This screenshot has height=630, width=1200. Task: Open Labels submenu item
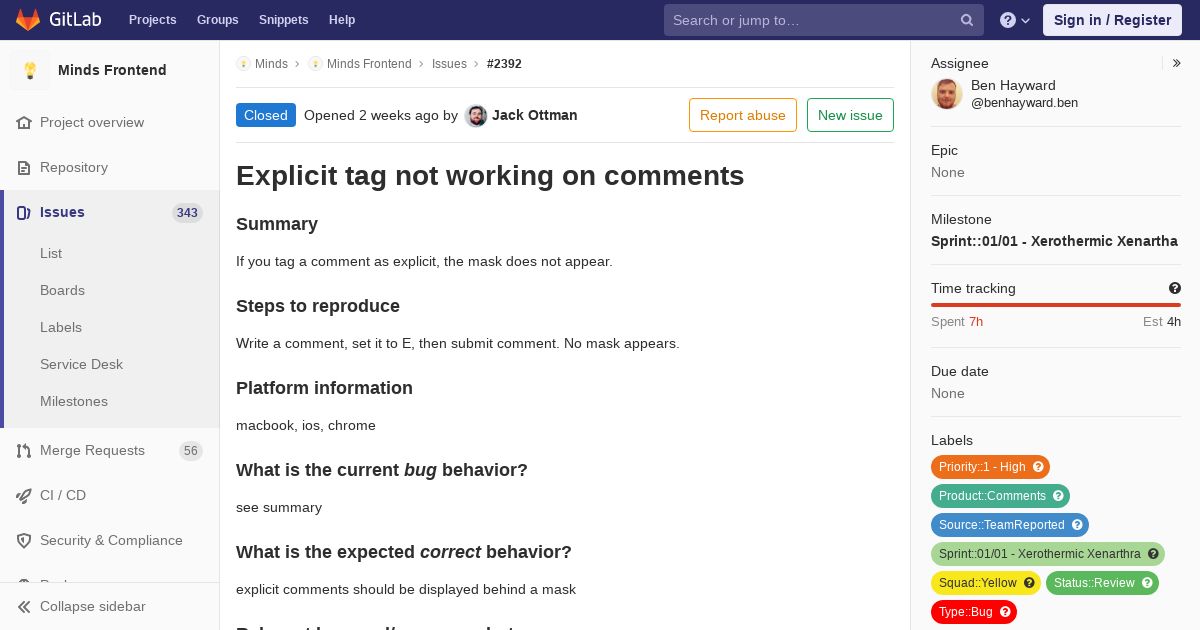pyautogui.click(x=61, y=327)
